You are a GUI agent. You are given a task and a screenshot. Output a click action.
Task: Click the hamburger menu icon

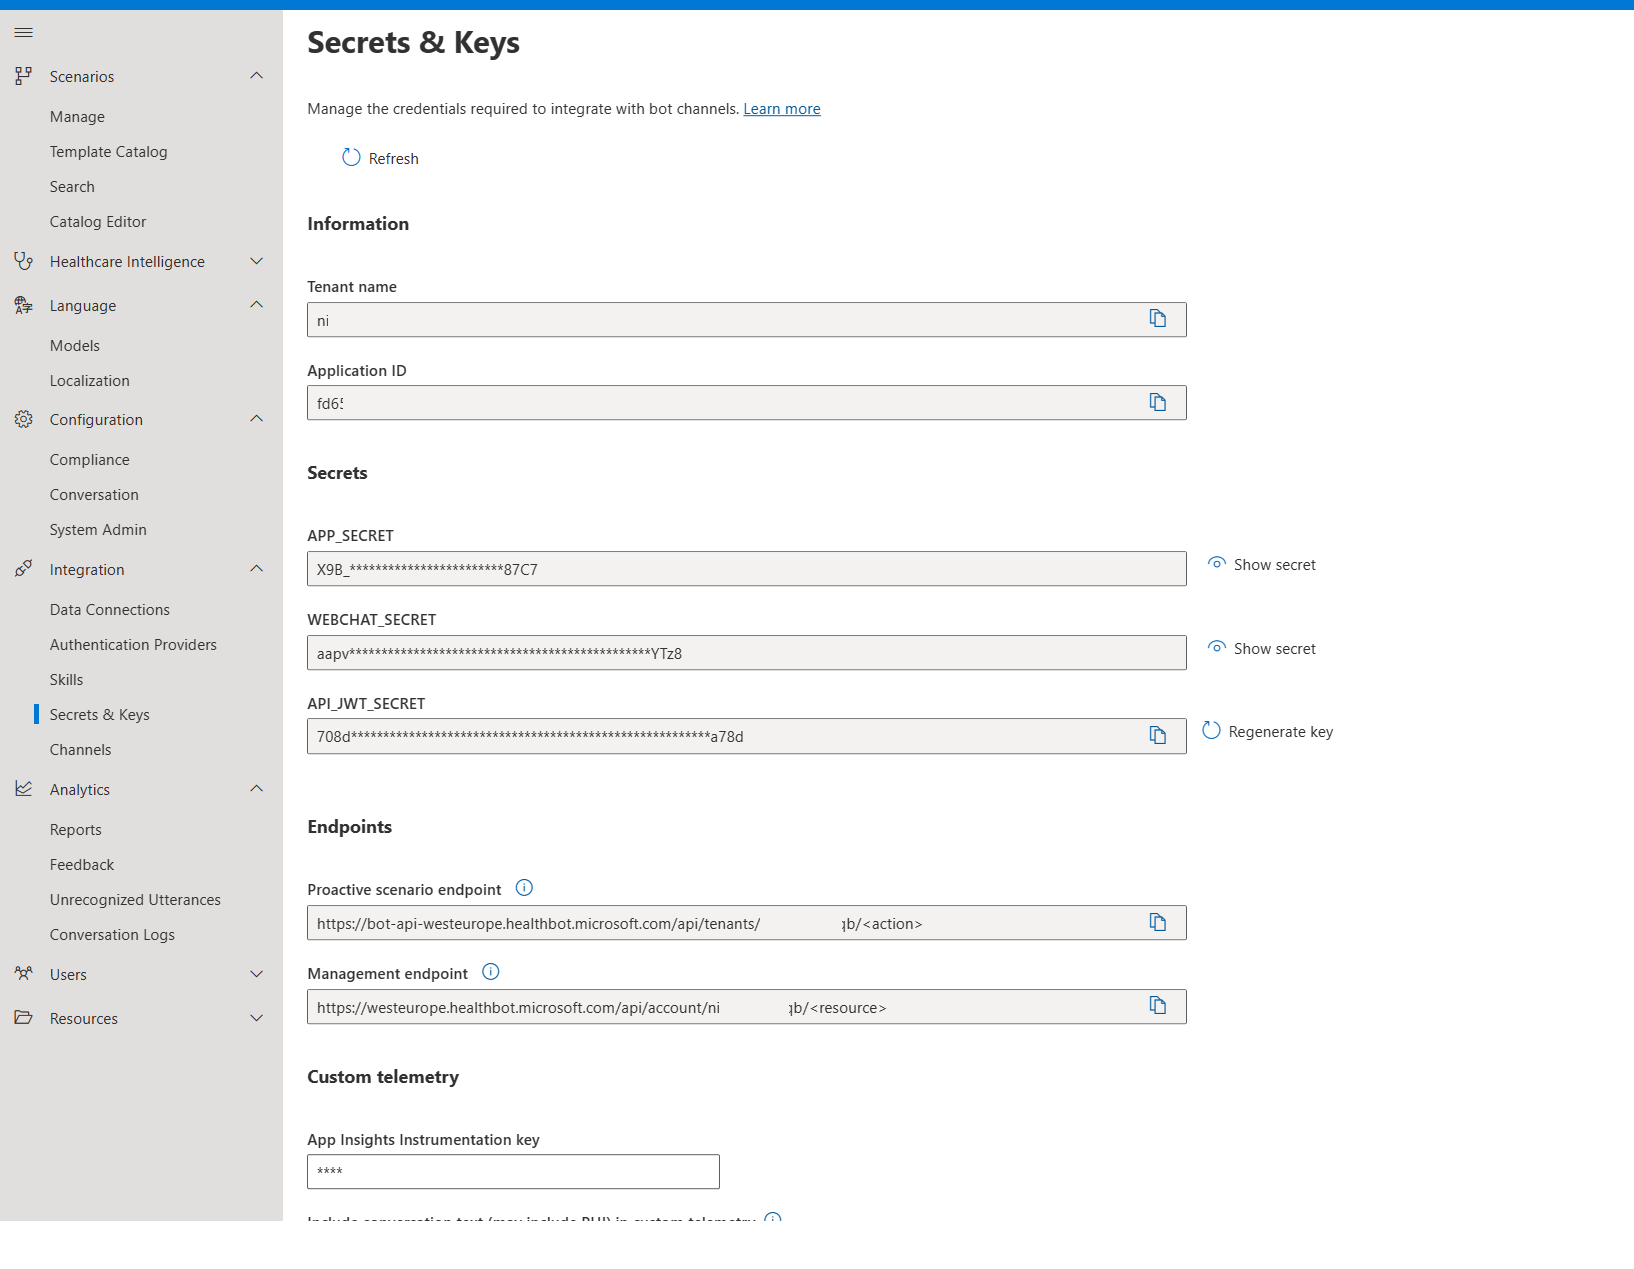23,32
